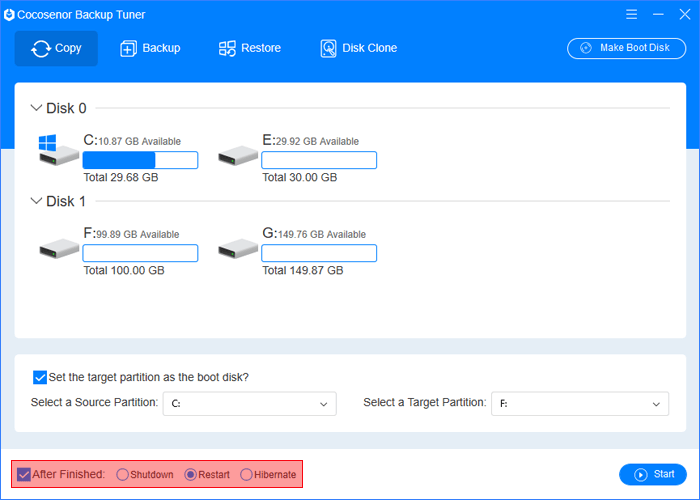The image size is (700, 500).
Task: Select the C: Windows drive icon
Action: click(58, 150)
